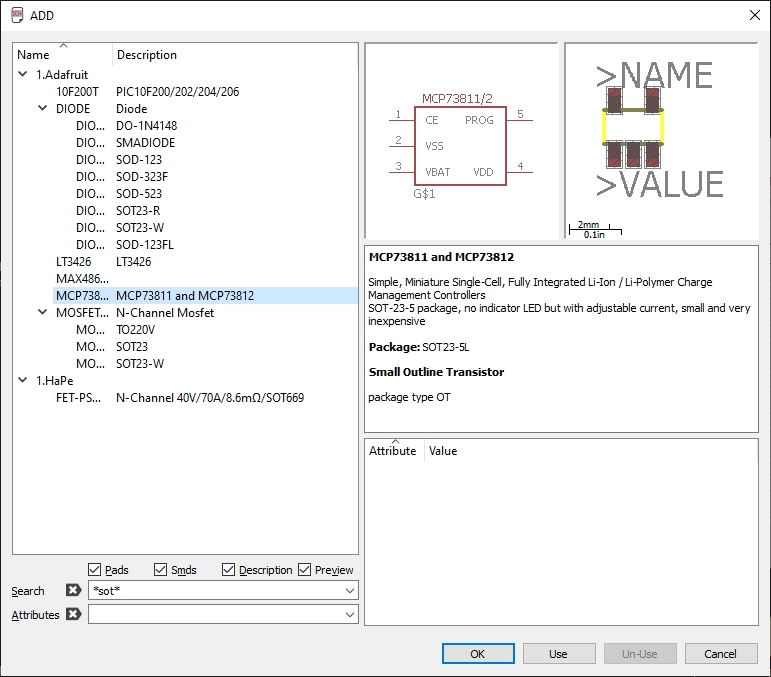This screenshot has width=771, height=677.
Task: Collapse the 1.HaPe library
Action: (x=23, y=380)
